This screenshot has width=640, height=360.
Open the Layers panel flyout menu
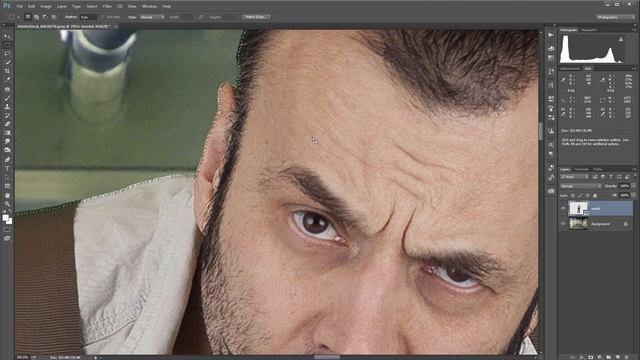point(634,169)
